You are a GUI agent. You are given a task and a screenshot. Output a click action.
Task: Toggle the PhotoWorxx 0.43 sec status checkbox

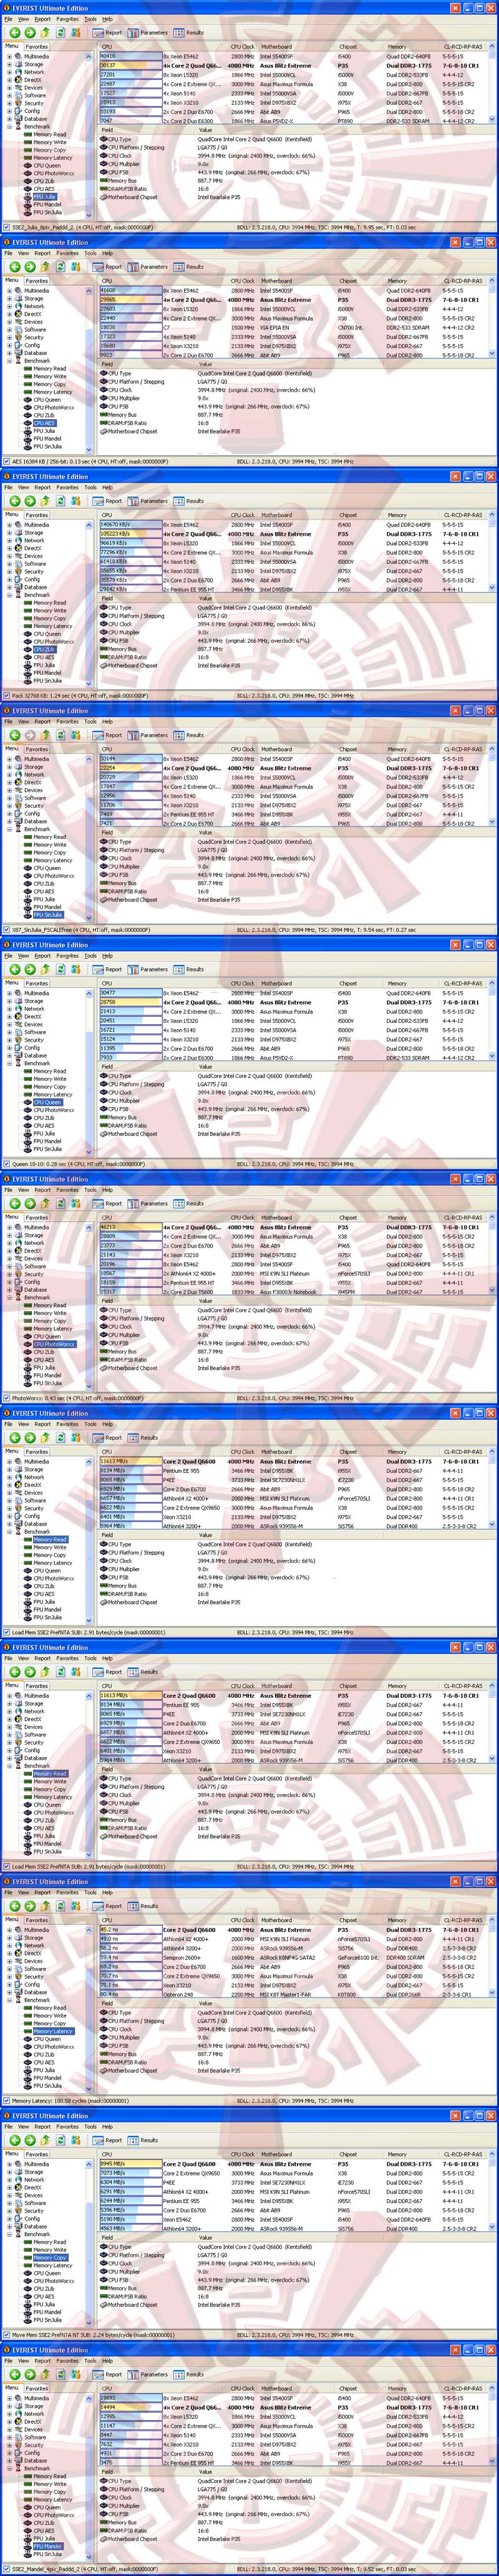click(x=6, y=1398)
